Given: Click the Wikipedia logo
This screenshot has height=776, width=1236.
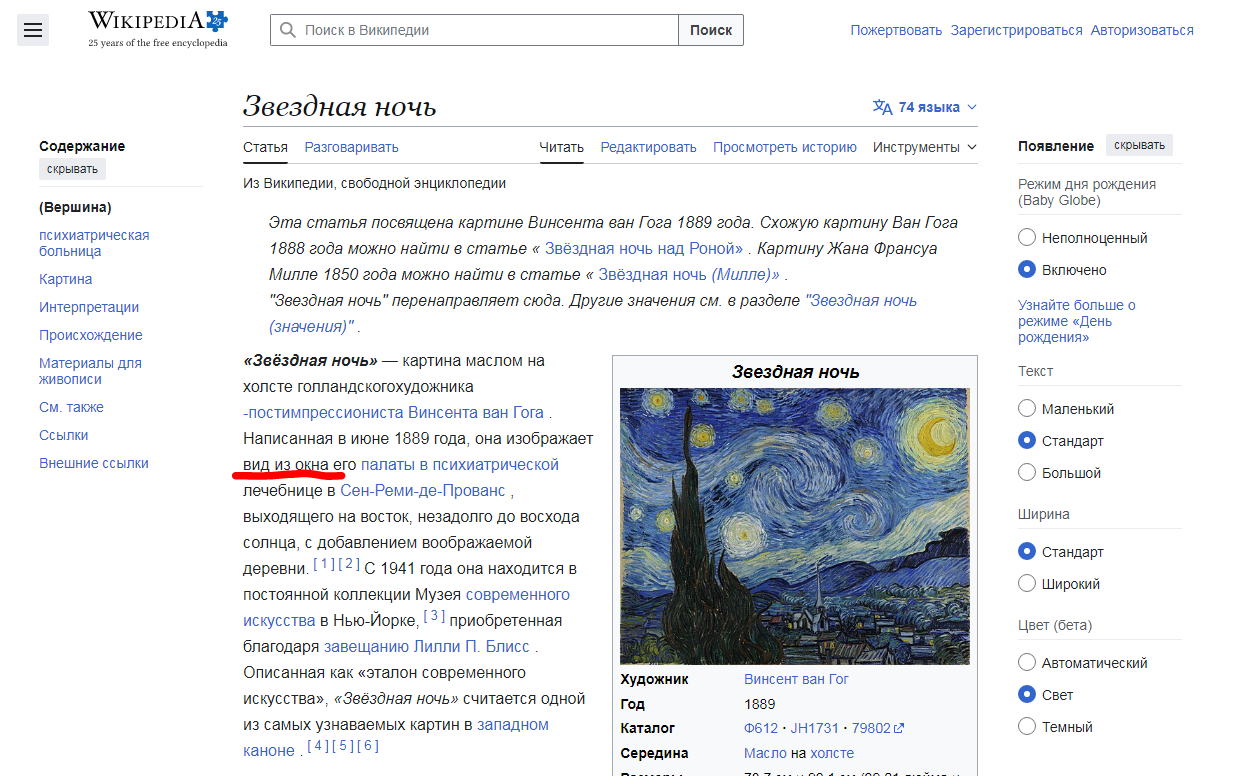Looking at the screenshot, I should 158,29.
